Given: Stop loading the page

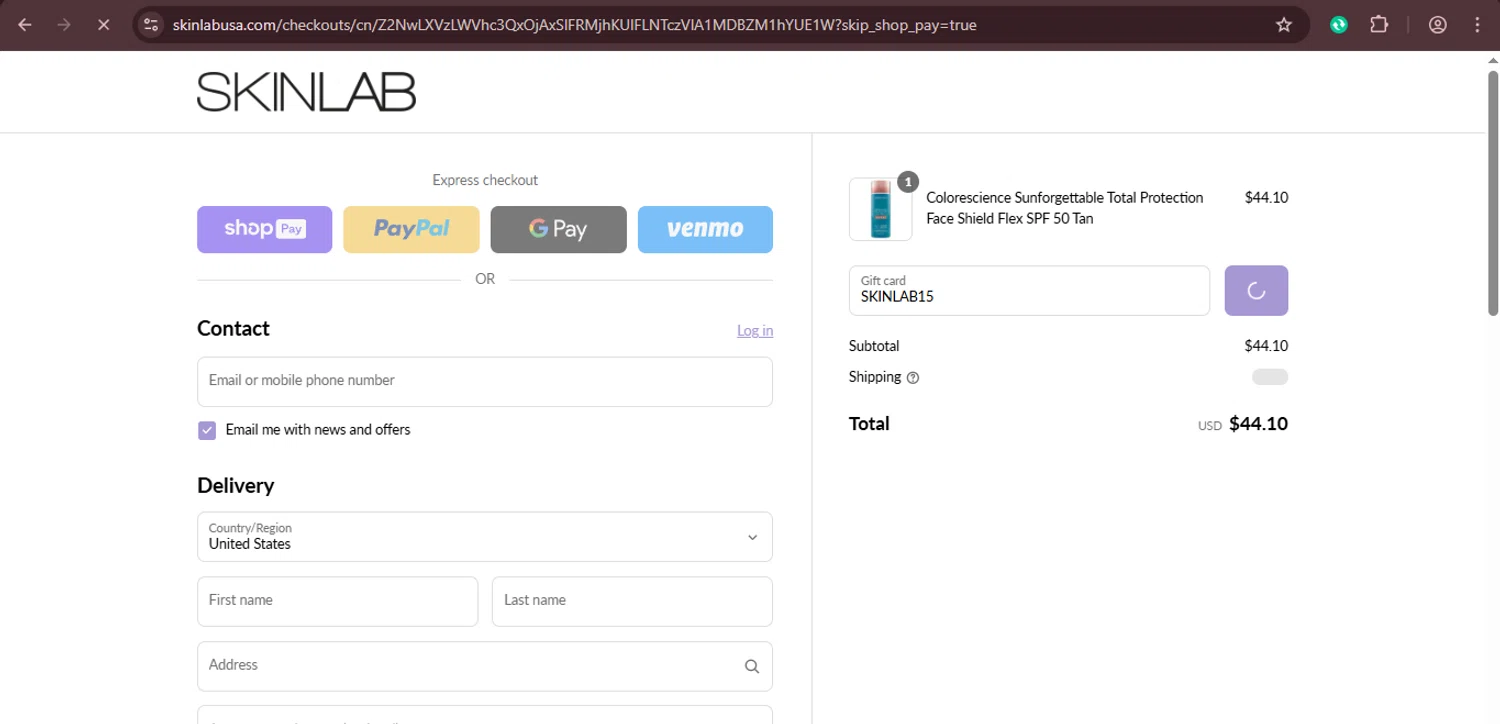Looking at the screenshot, I should pos(103,25).
